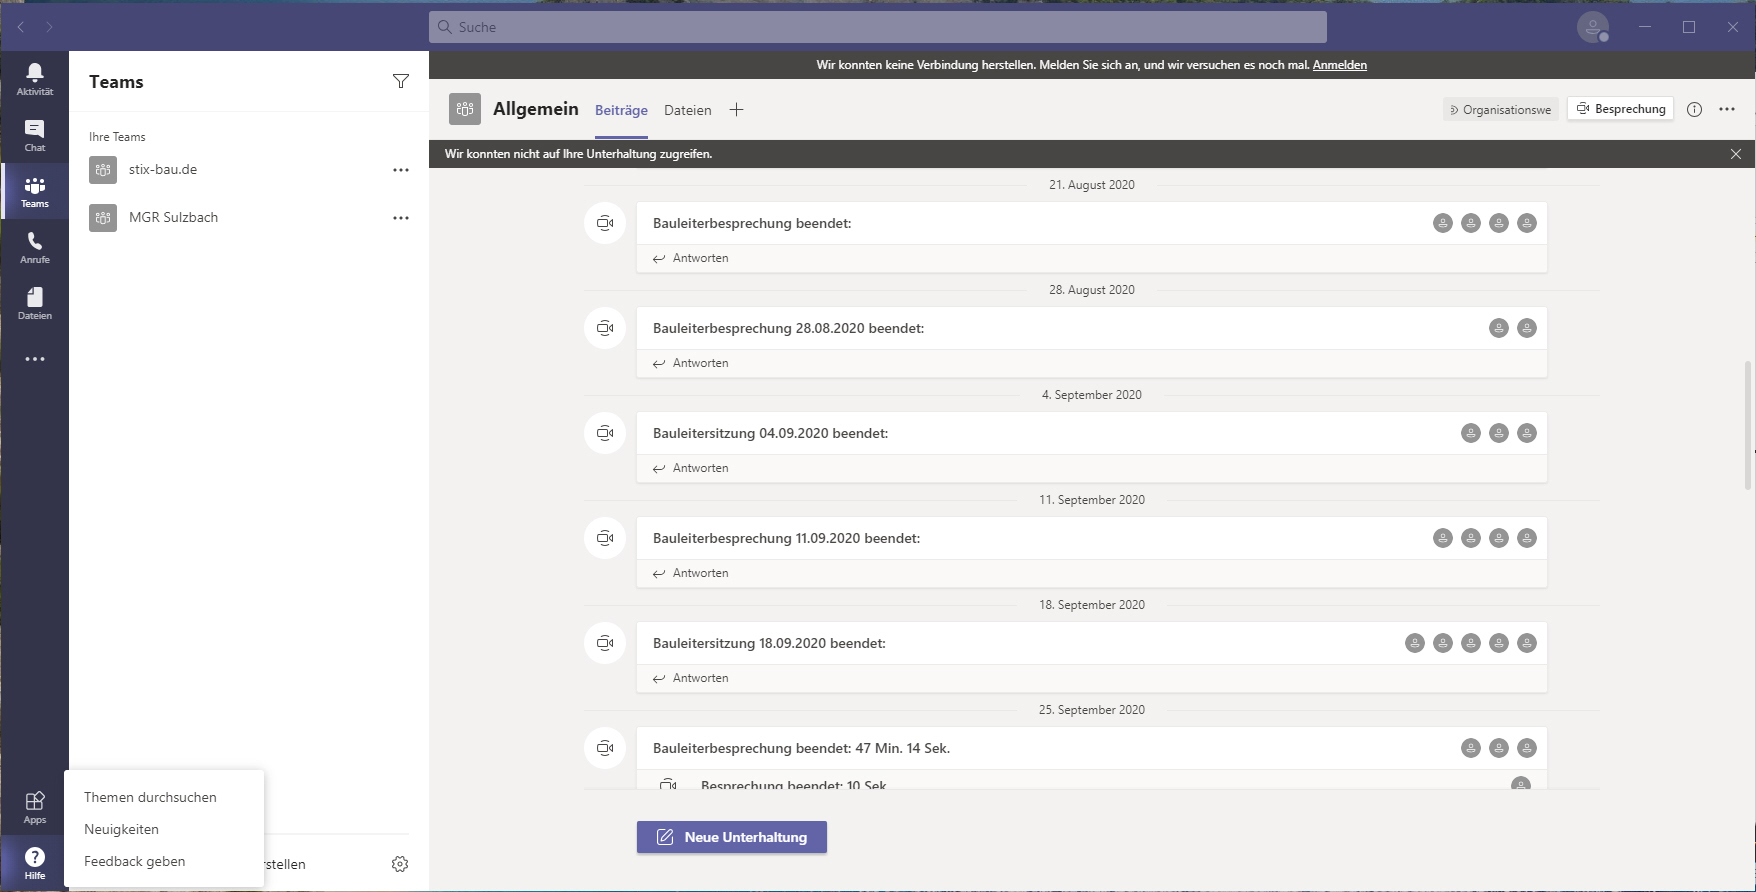Click the Neue Unterhaltung button
The height and width of the screenshot is (892, 1756).
coord(732,837)
